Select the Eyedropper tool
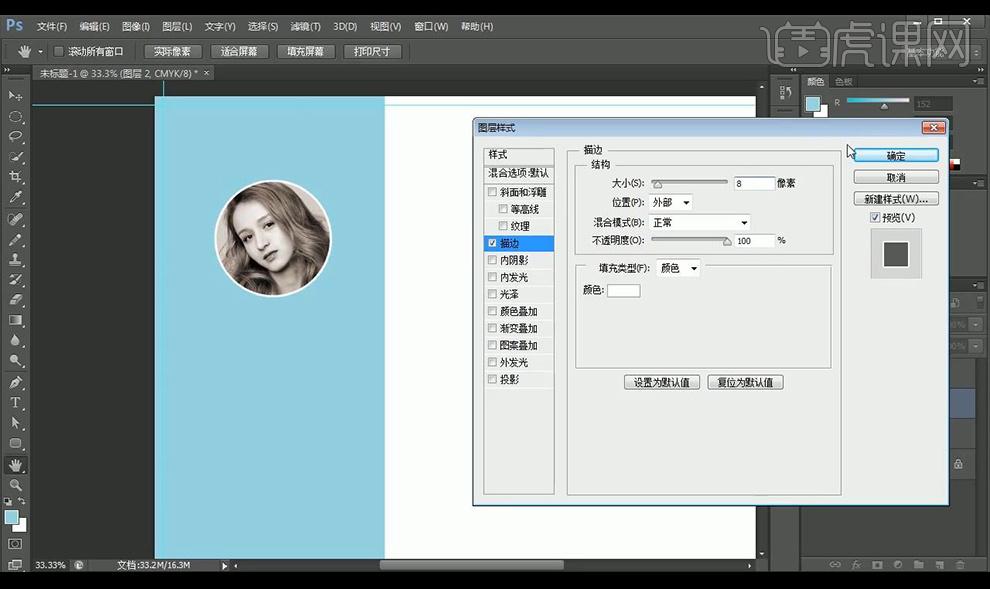Viewport: 990px width, 589px height. [x=15, y=198]
